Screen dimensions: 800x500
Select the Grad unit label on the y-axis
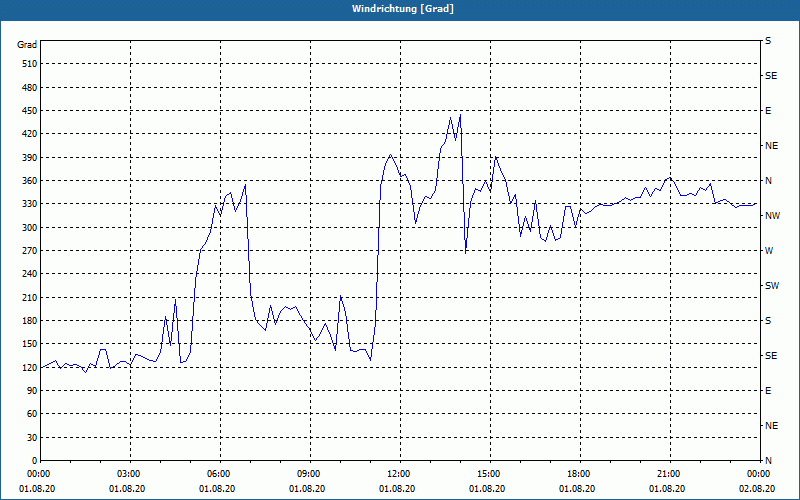pyautogui.click(x=27, y=45)
